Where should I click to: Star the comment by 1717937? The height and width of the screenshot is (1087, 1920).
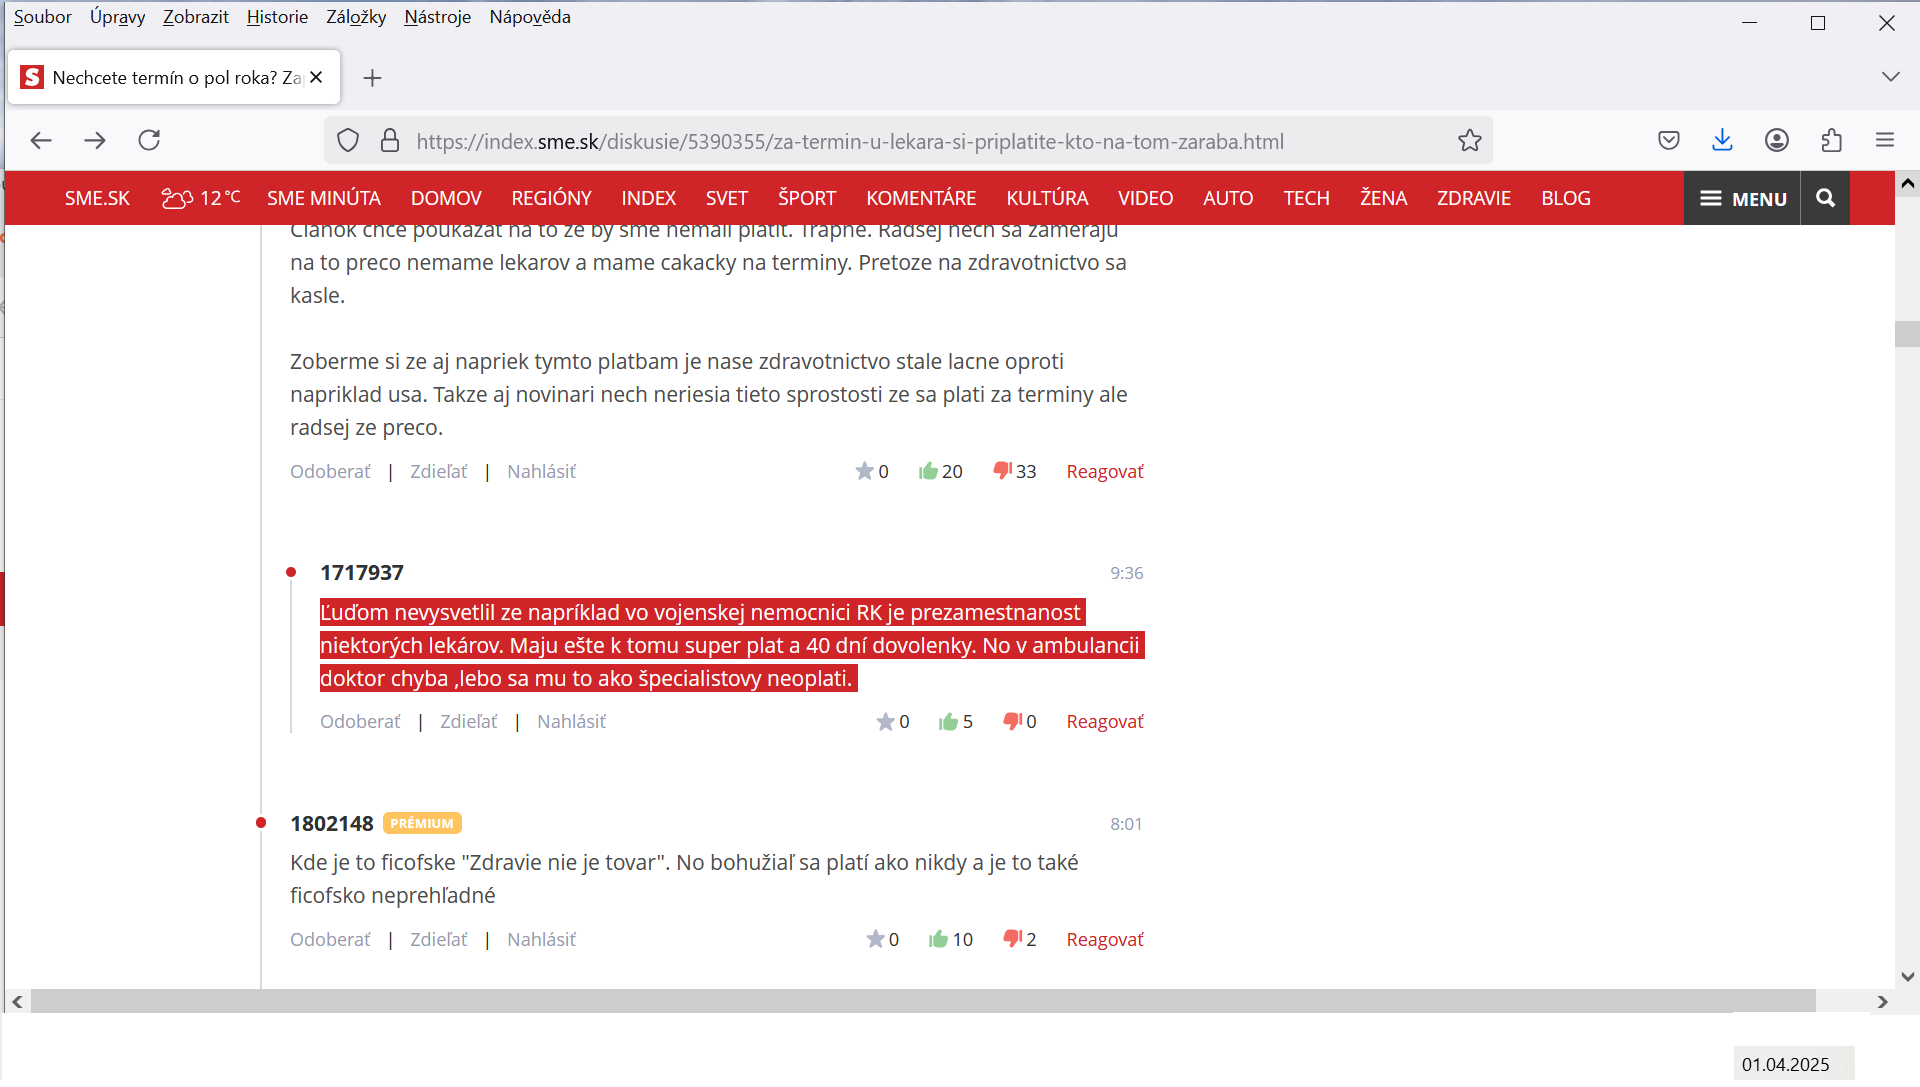coord(885,722)
